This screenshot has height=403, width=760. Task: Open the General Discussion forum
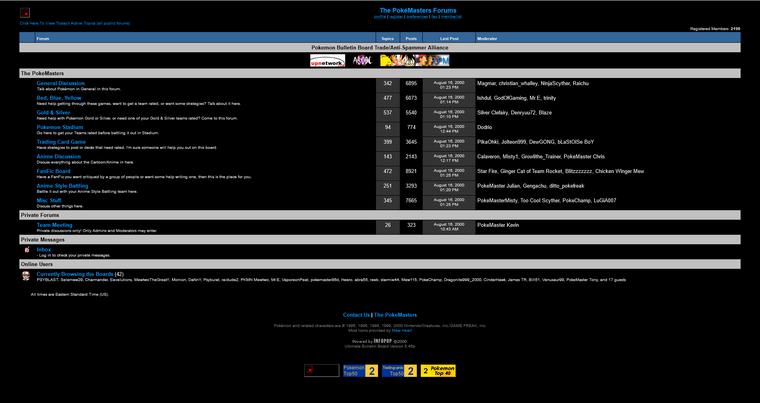click(61, 83)
